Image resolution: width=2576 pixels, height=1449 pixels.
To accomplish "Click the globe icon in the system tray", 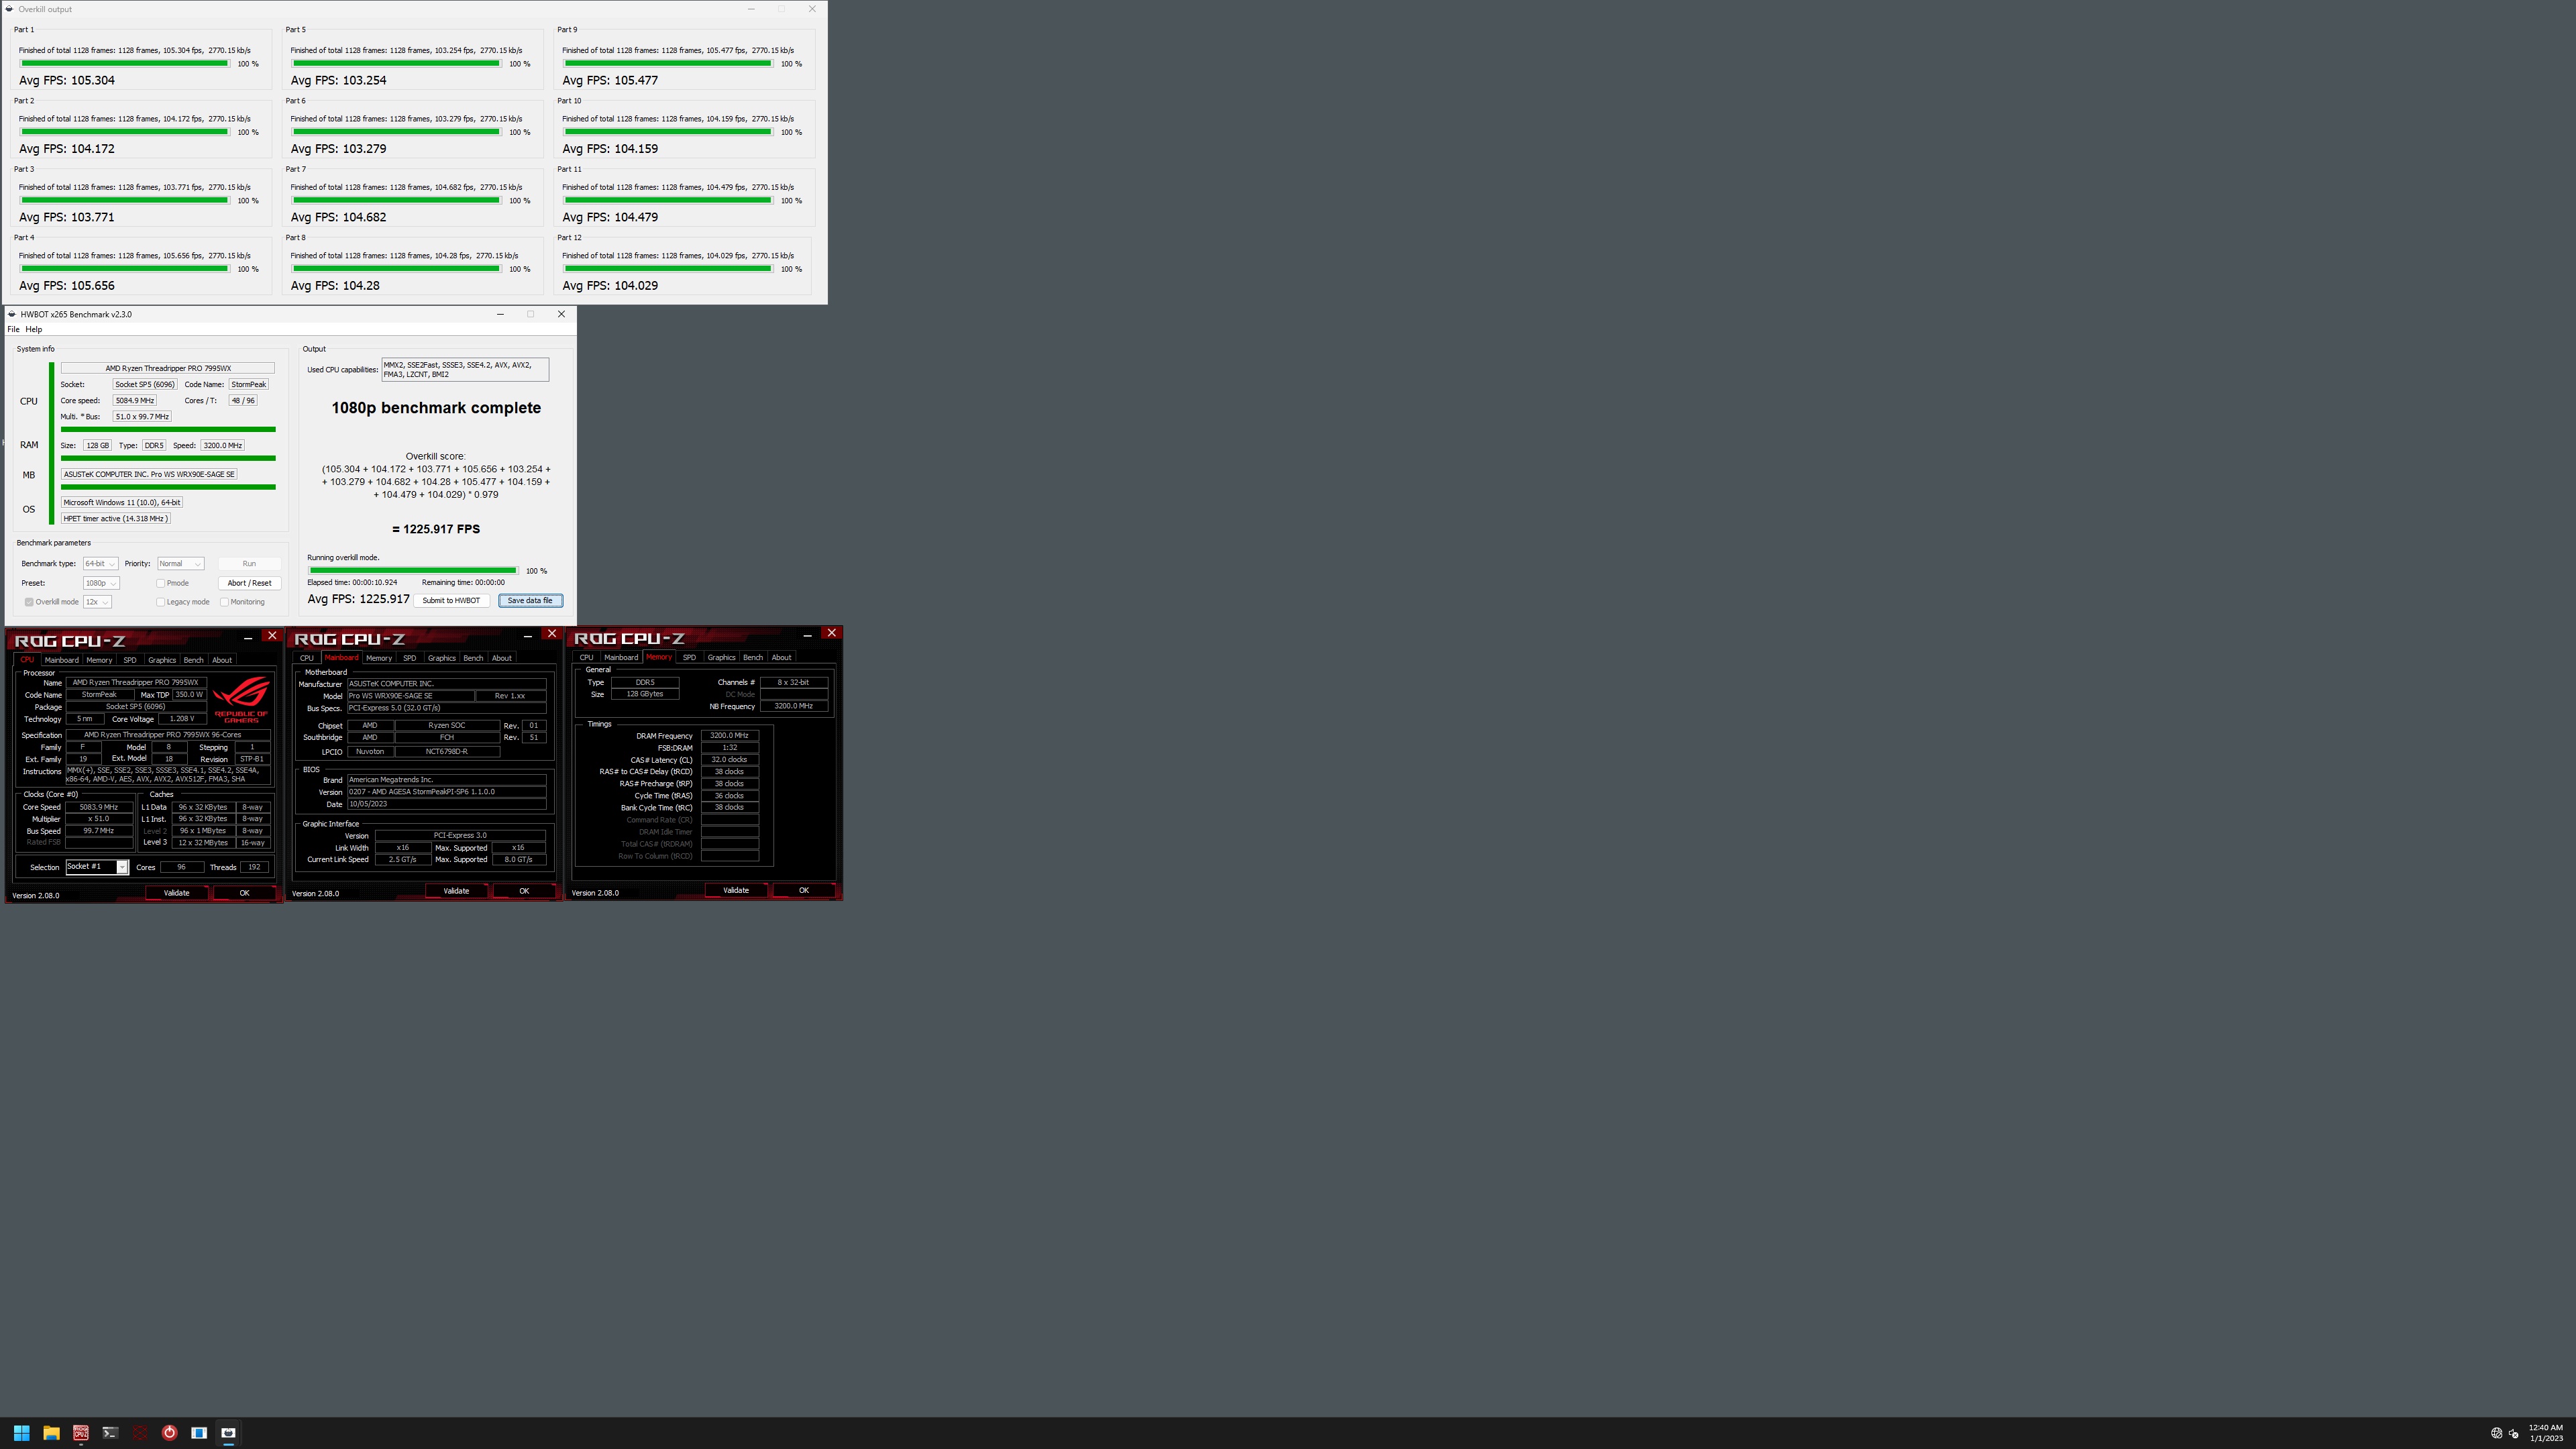I will [x=2496, y=1433].
